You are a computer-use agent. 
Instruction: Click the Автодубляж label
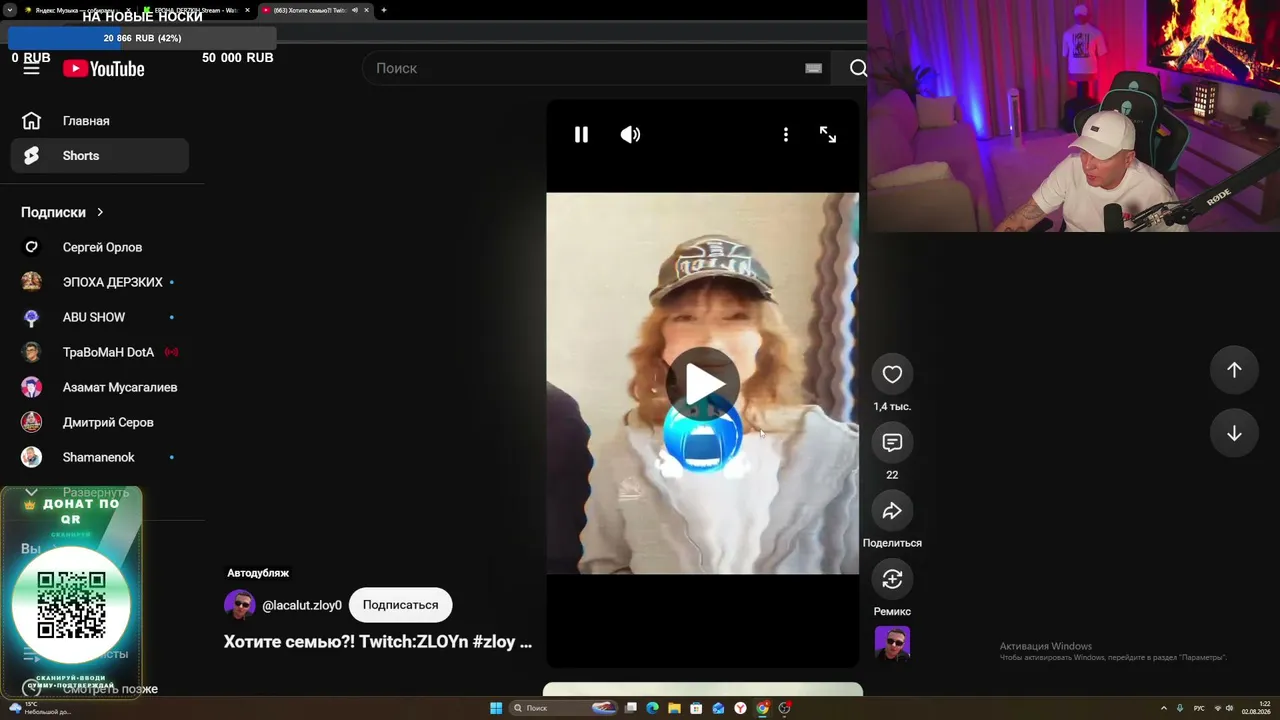(x=258, y=573)
